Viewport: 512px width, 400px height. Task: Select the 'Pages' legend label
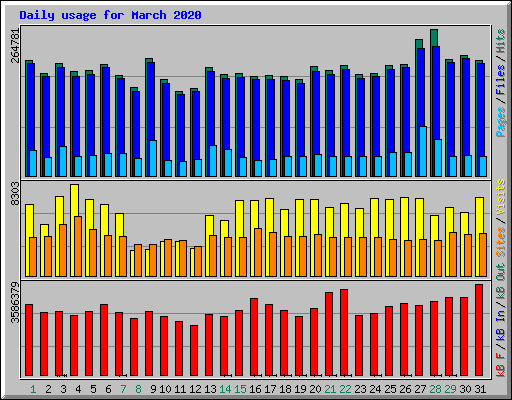point(501,122)
